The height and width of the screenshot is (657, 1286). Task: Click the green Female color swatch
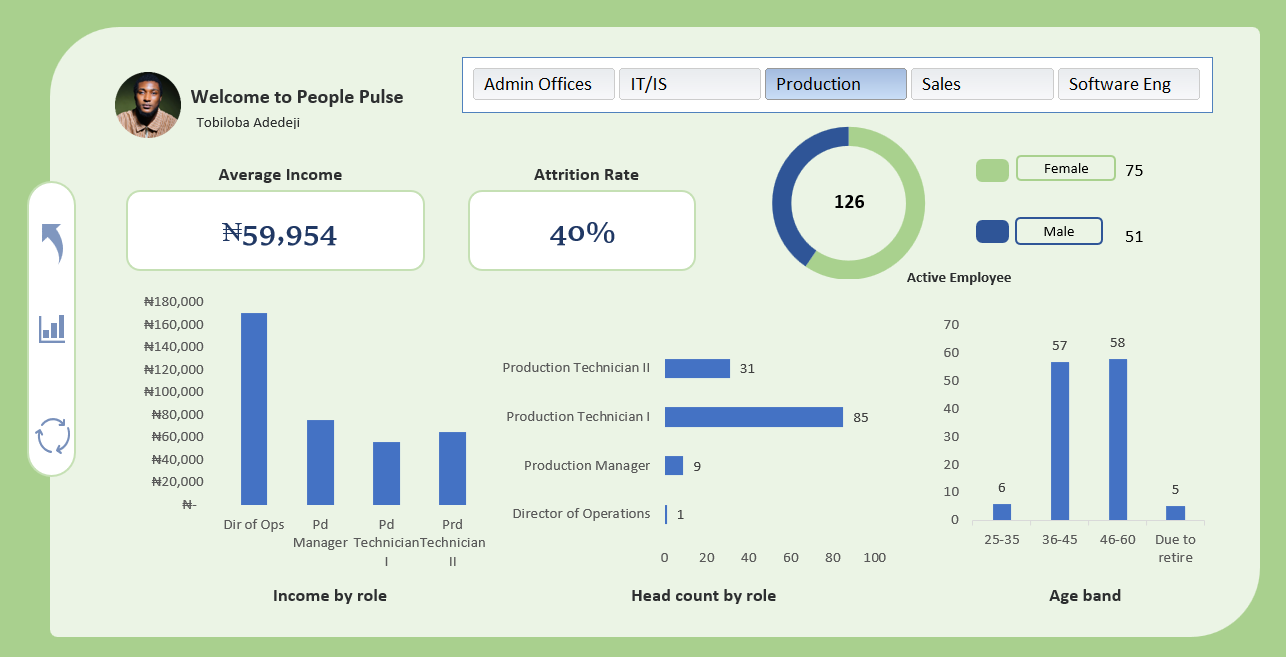992,170
